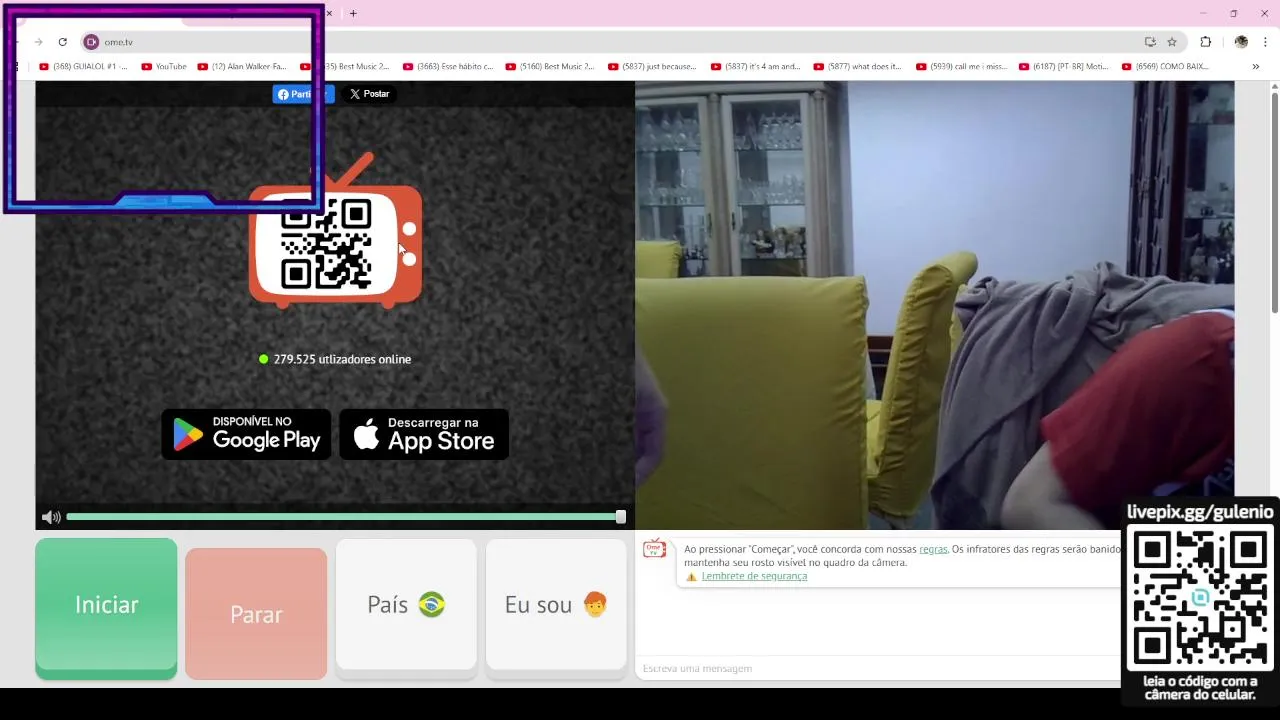The height and width of the screenshot is (720, 1280).
Task: Click the Iniciar button
Action: pos(106,608)
